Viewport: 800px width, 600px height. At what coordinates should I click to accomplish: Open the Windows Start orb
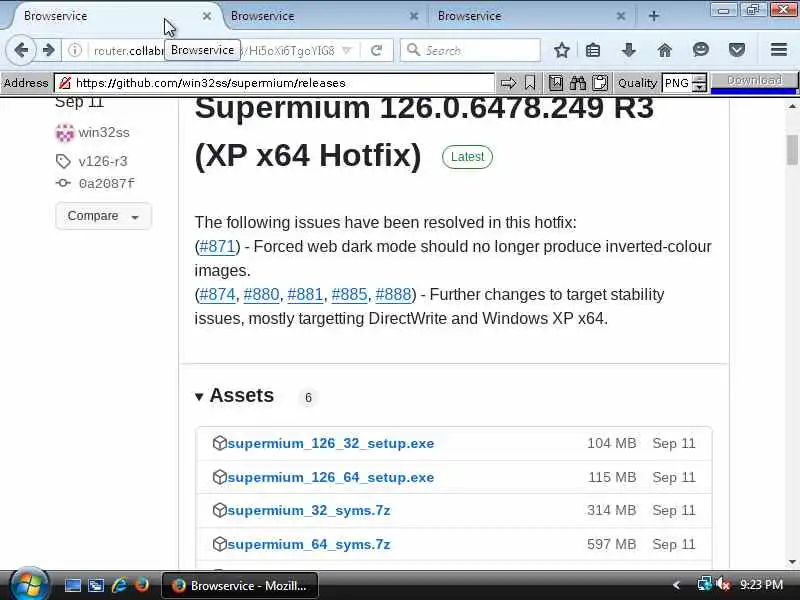pos(29,585)
